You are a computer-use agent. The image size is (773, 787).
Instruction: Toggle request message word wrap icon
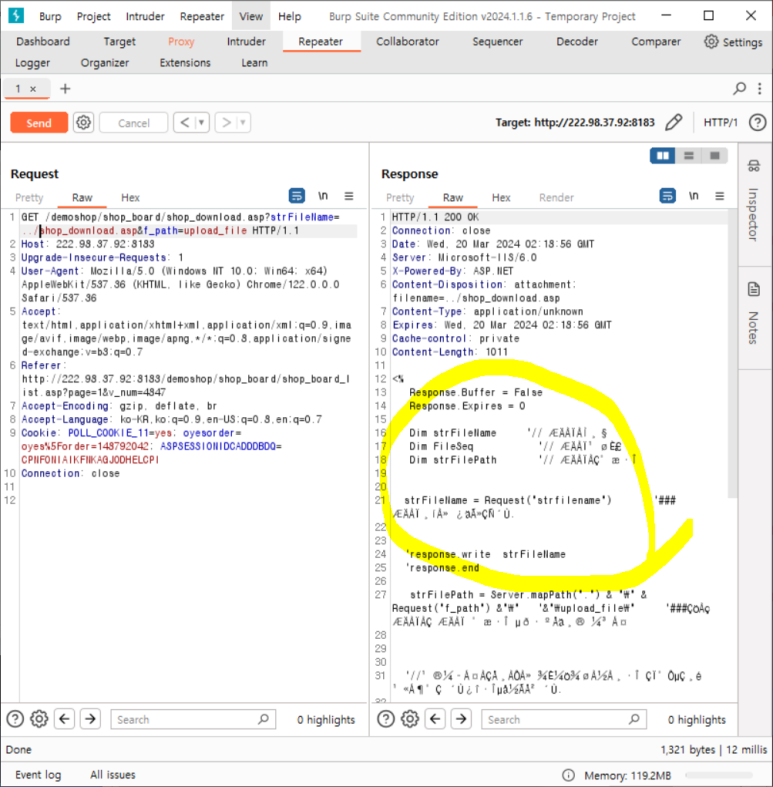coord(297,196)
